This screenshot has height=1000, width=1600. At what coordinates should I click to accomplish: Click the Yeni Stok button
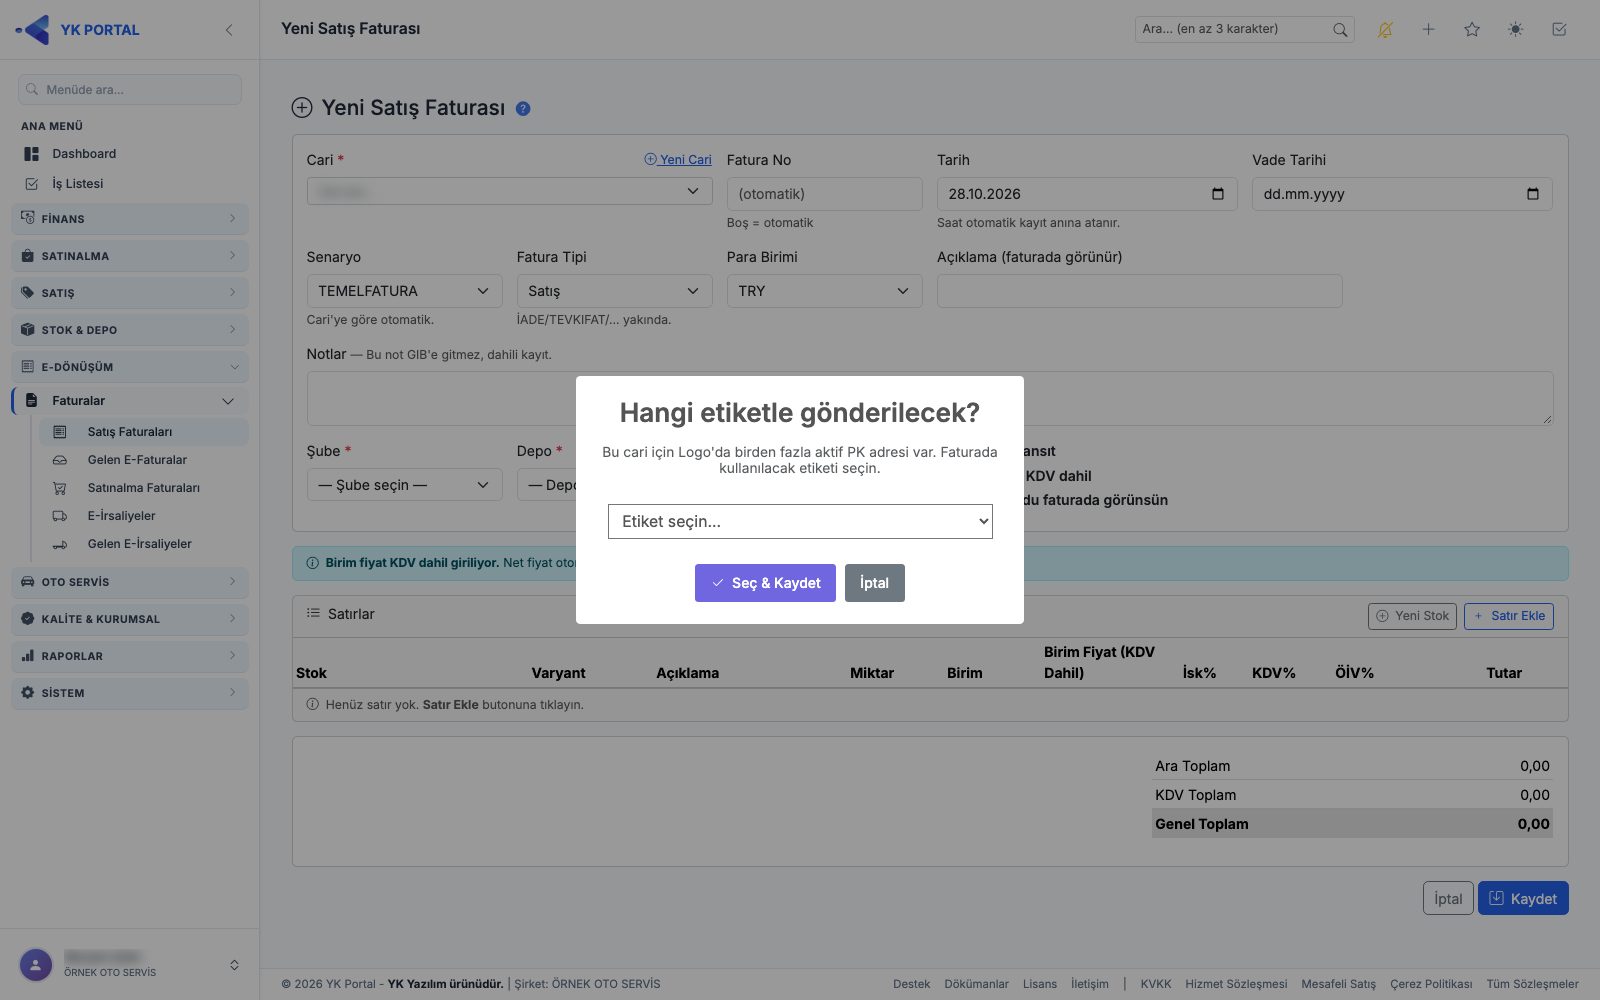(1412, 616)
